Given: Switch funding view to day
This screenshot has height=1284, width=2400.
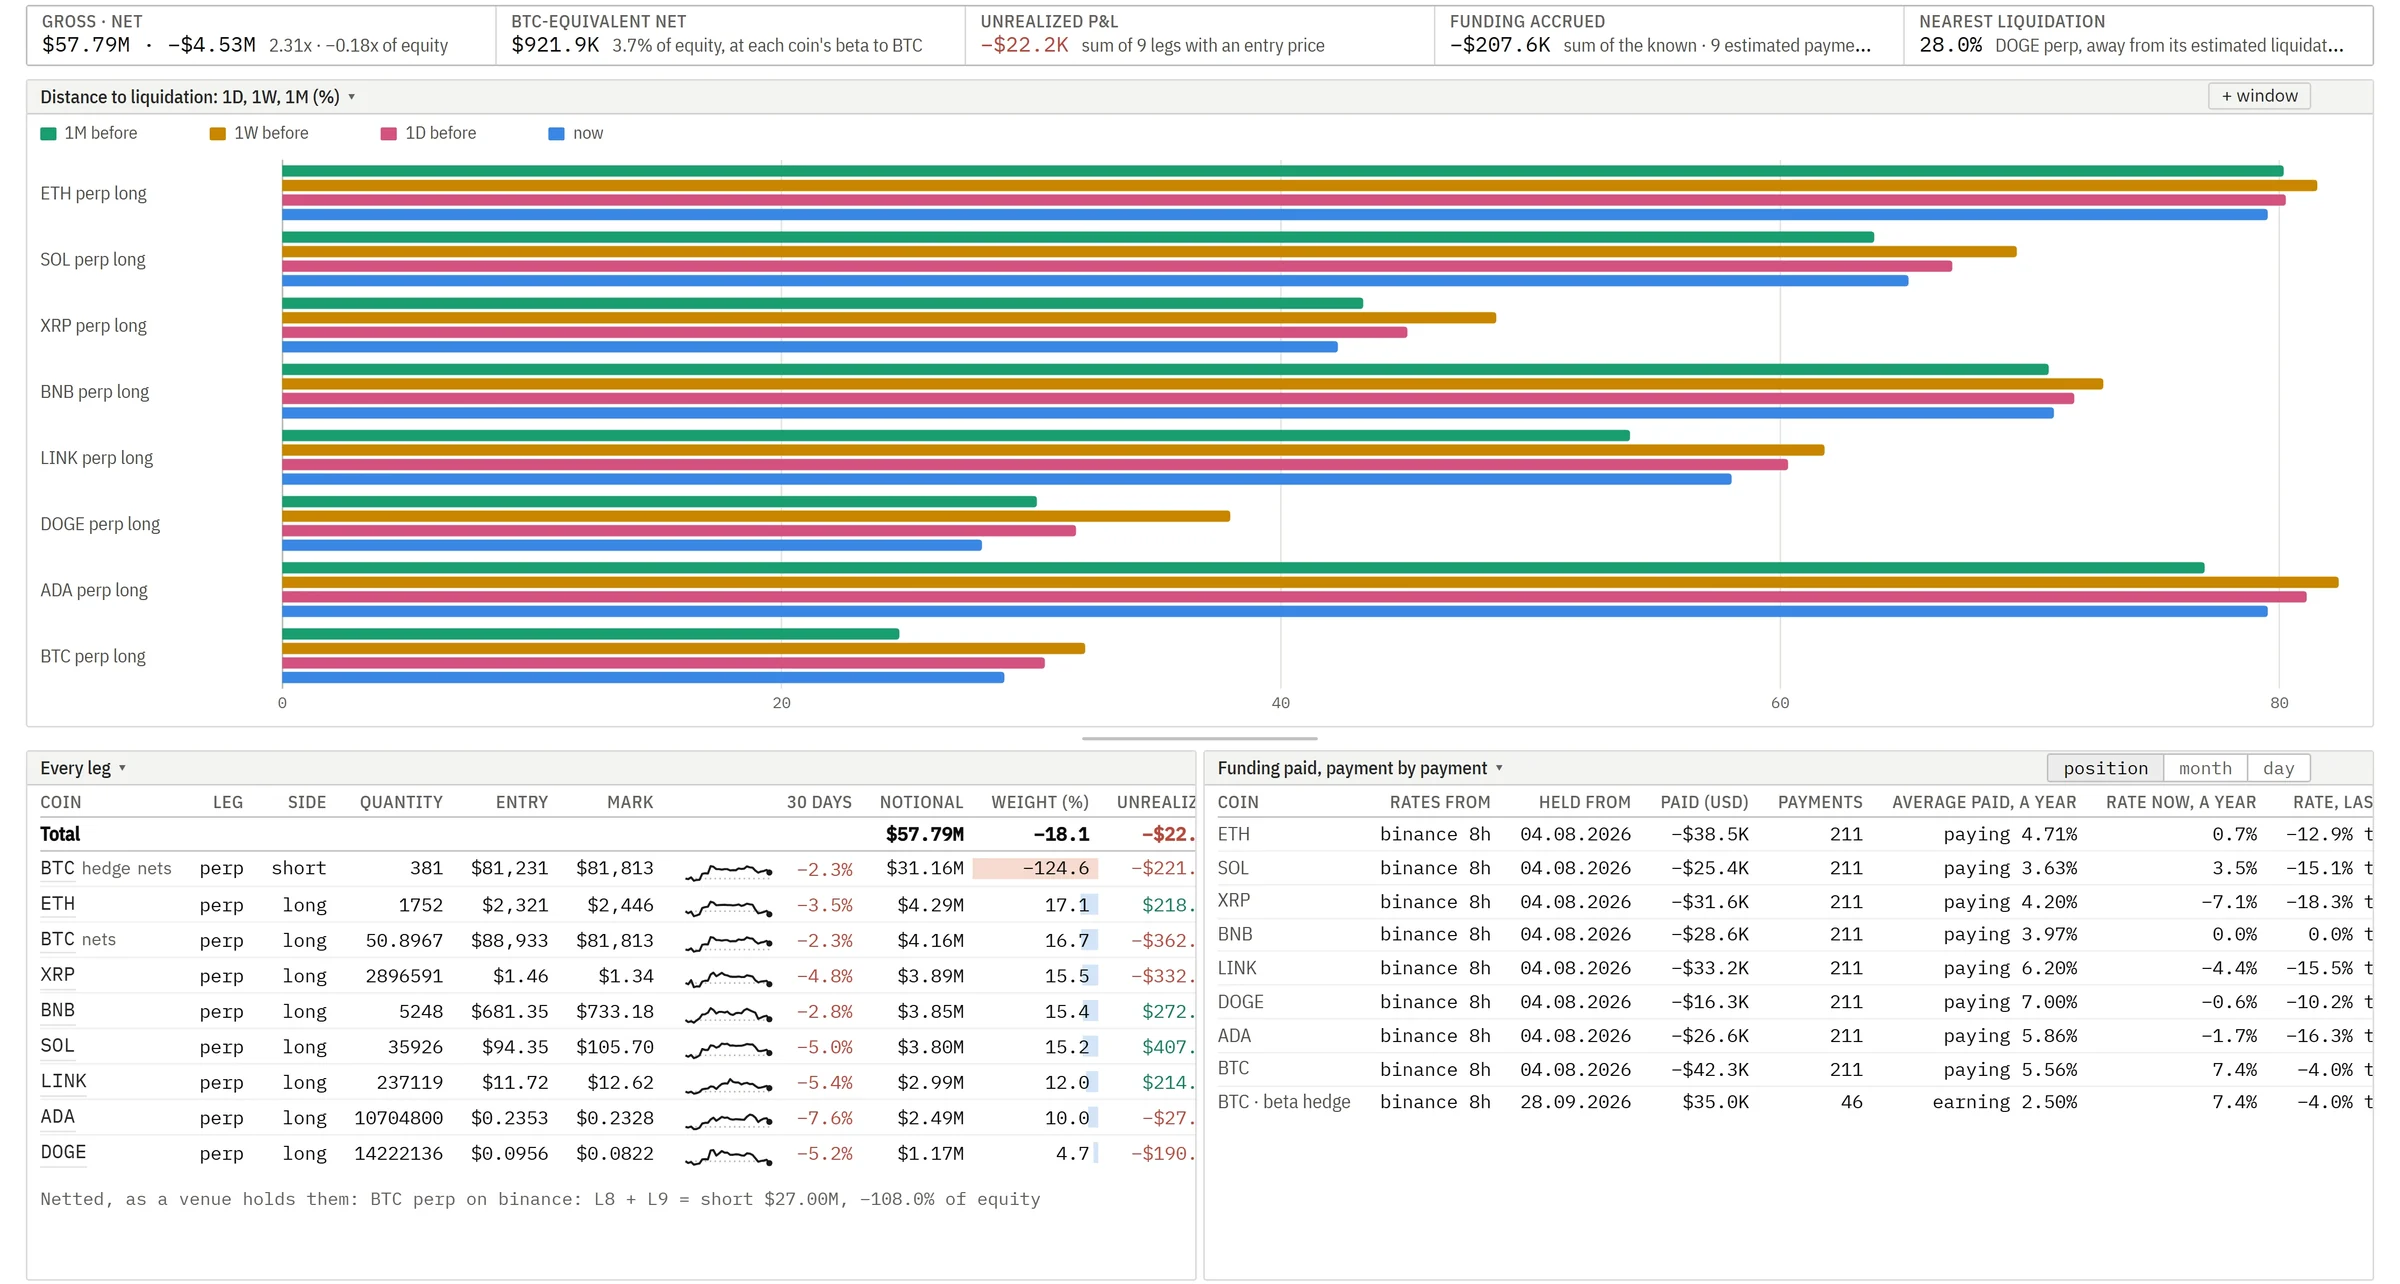Looking at the screenshot, I should pos(2278,768).
